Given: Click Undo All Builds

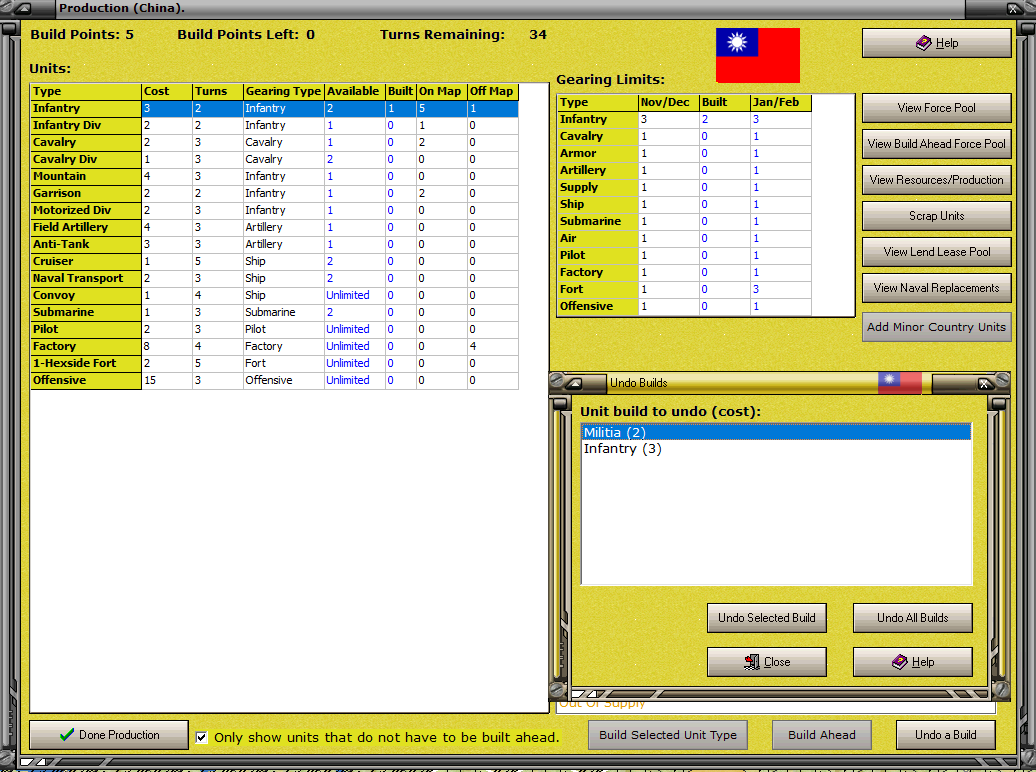Looking at the screenshot, I should tap(912, 617).
